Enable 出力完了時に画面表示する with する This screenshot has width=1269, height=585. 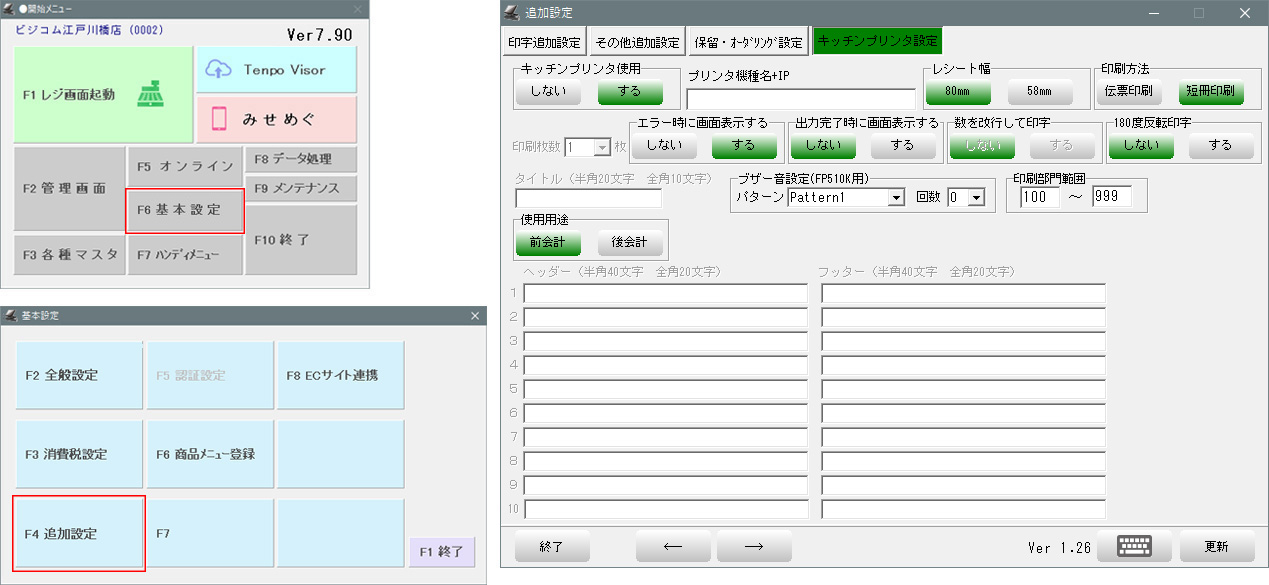pyautogui.click(x=903, y=145)
